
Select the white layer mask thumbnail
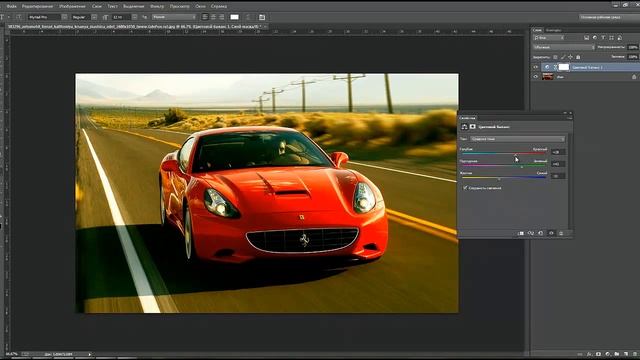tap(564, 67)
